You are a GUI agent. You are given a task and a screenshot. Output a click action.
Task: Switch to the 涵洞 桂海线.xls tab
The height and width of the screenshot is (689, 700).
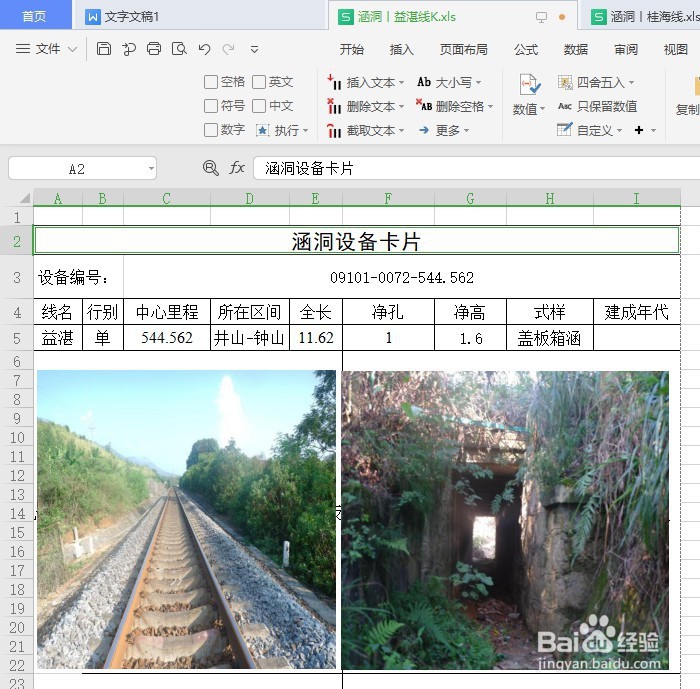point(639,17)
